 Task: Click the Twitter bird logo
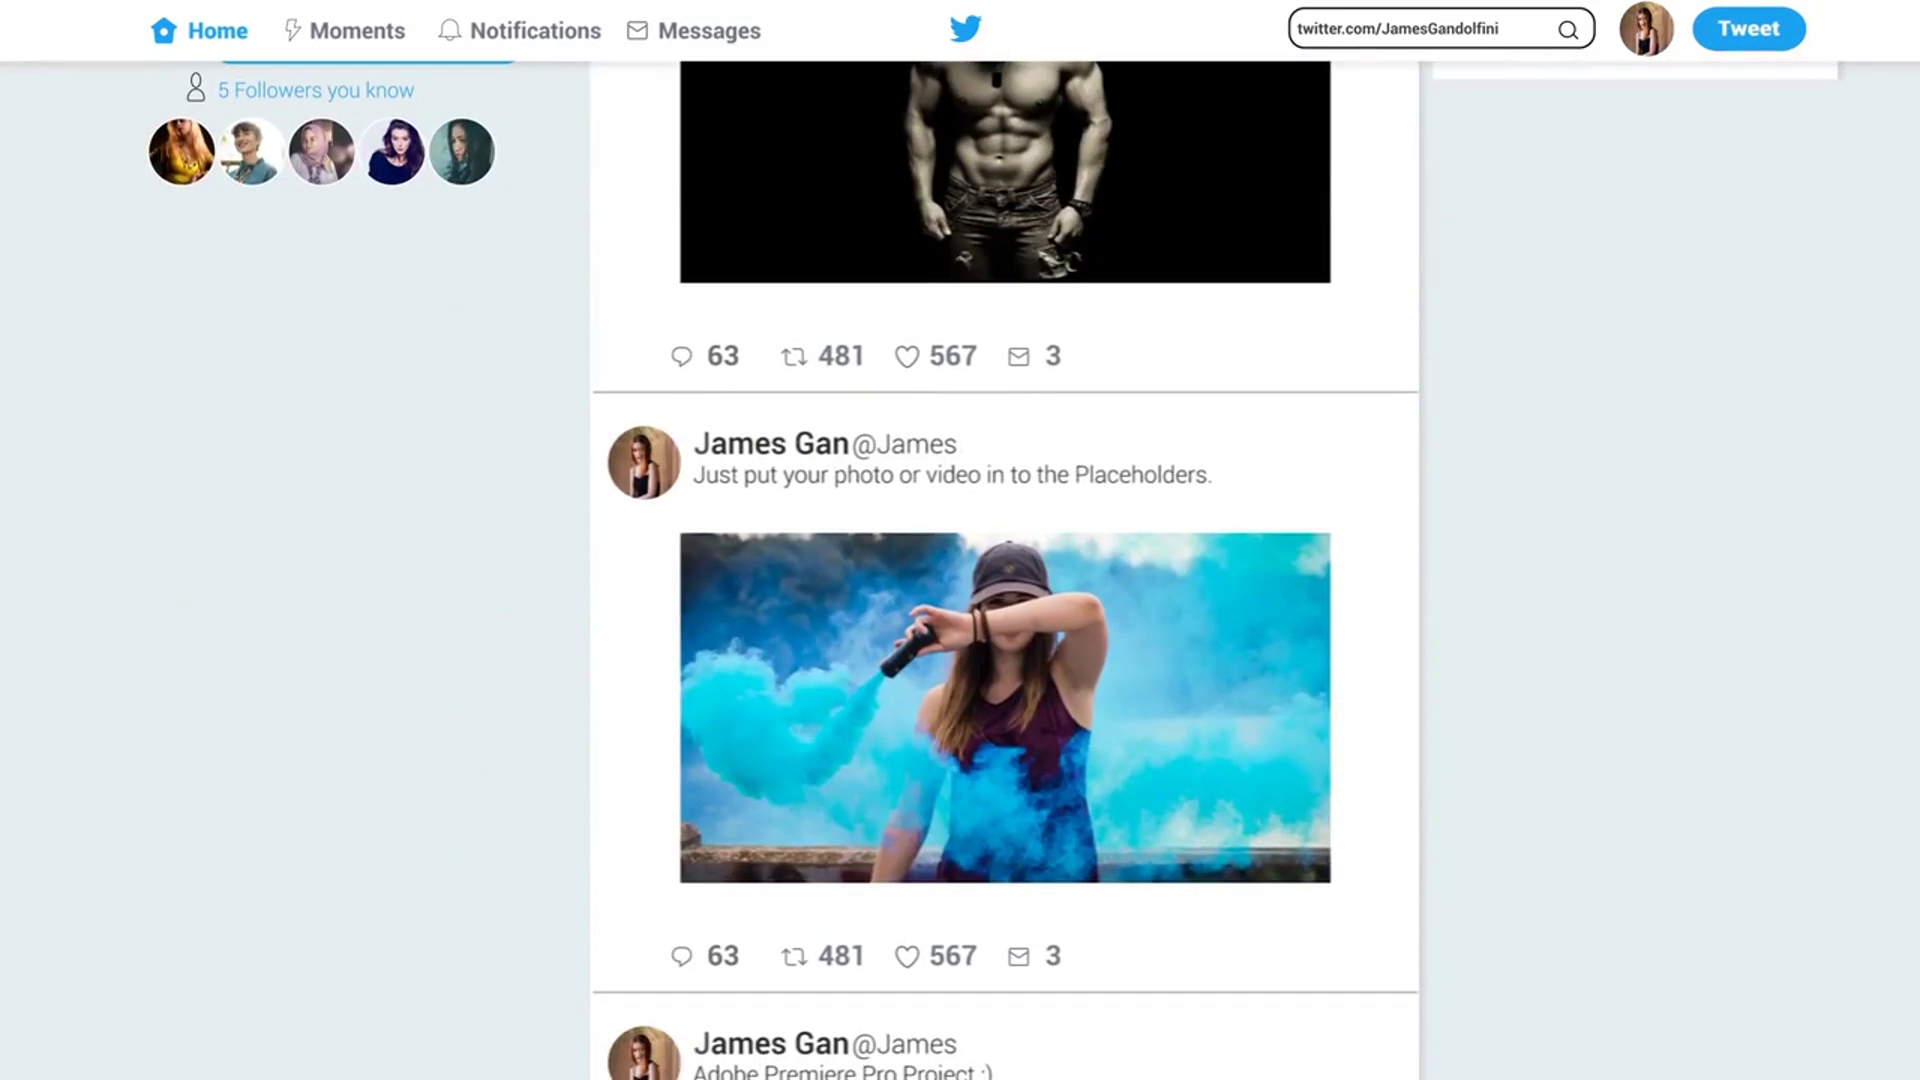[965, 29]
